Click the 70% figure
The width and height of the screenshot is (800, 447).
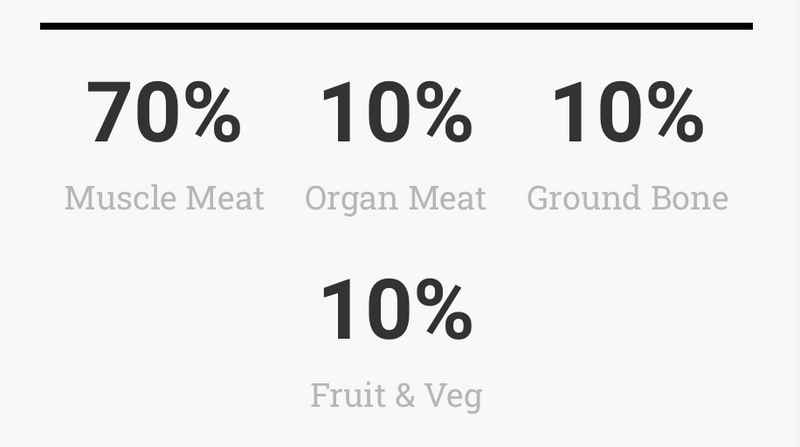pos(164,112)
